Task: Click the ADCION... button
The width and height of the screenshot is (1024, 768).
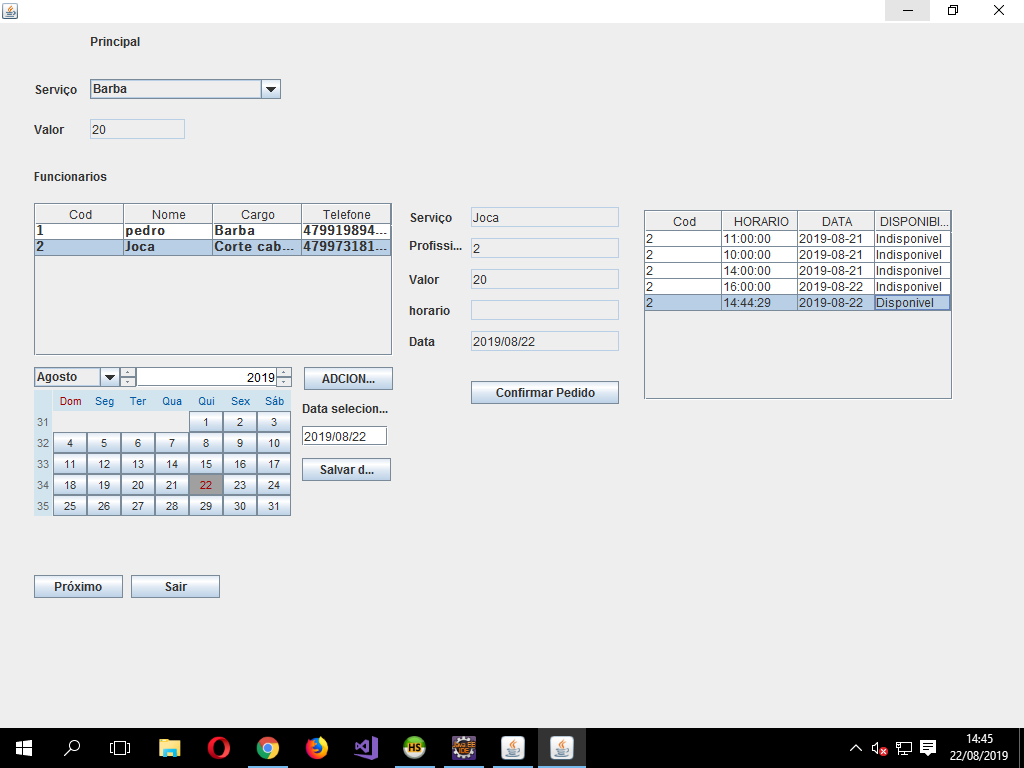Action: [x=348, y=379]
